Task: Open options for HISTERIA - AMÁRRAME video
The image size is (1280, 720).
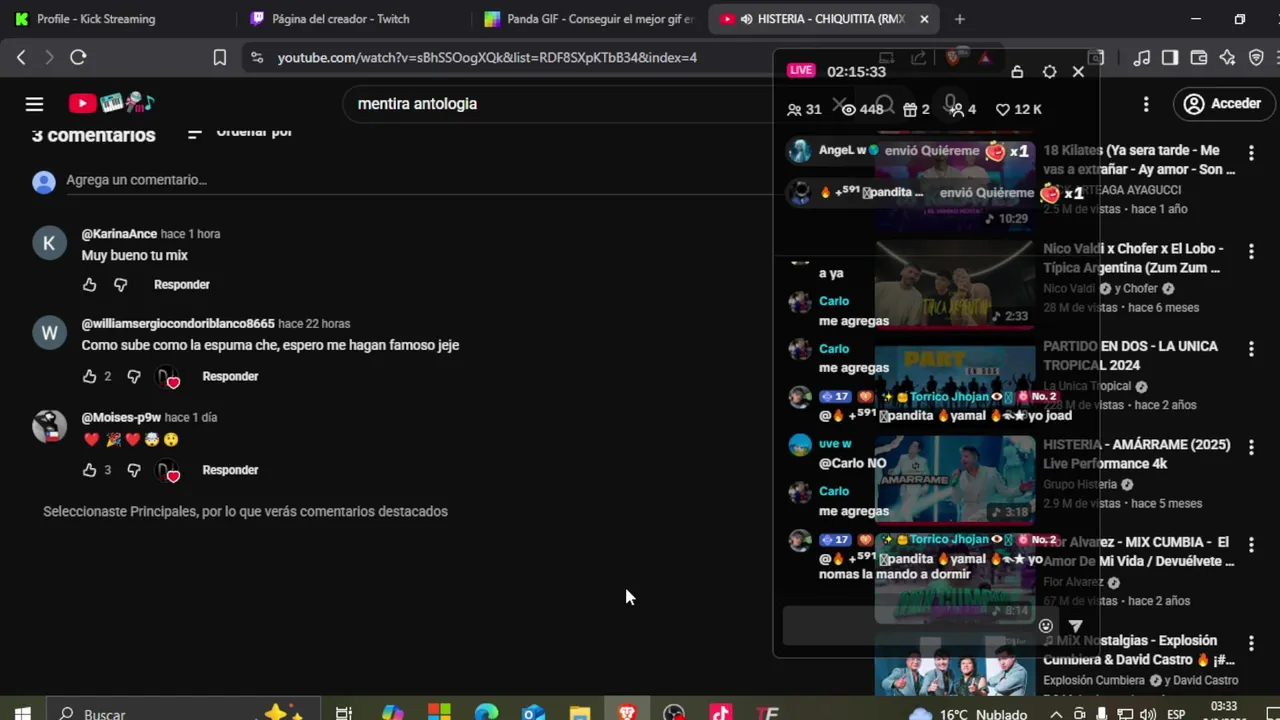Action: (x=1251, y=447)
